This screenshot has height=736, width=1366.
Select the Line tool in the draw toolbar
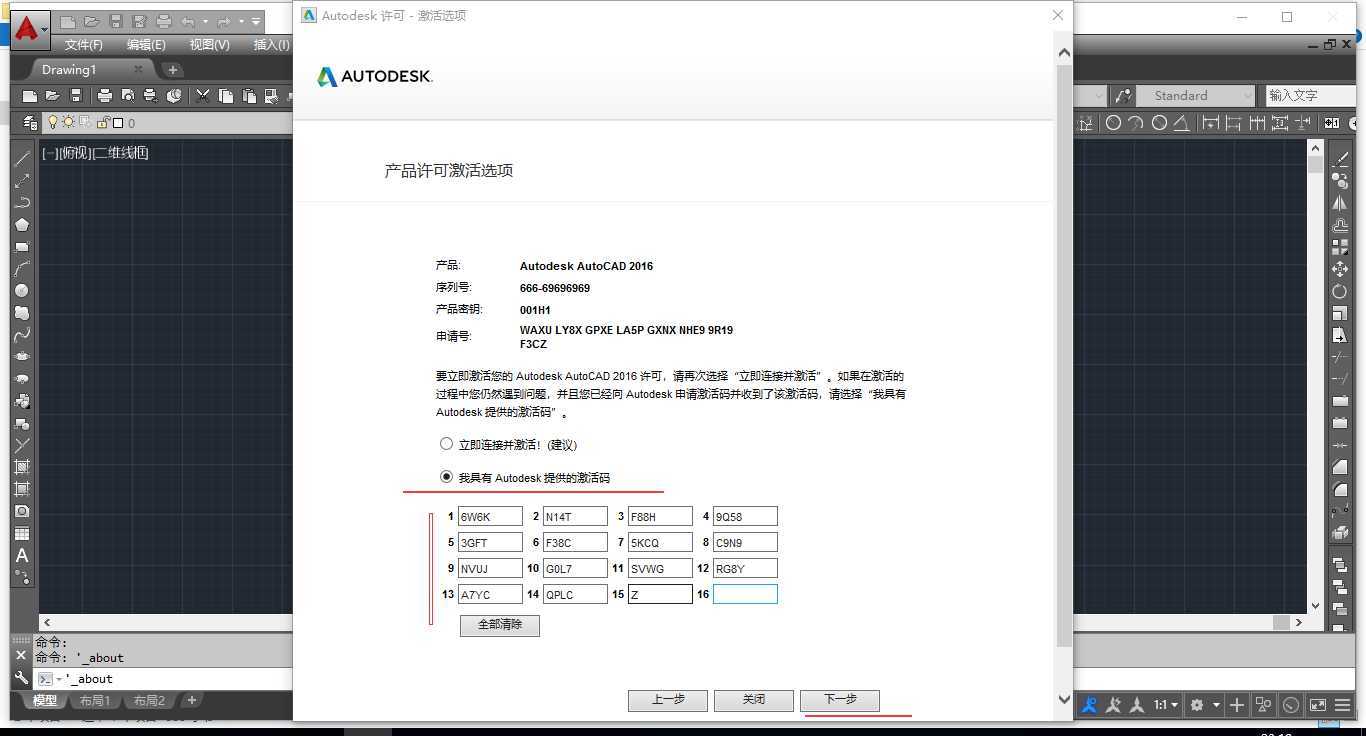point(21,159)
